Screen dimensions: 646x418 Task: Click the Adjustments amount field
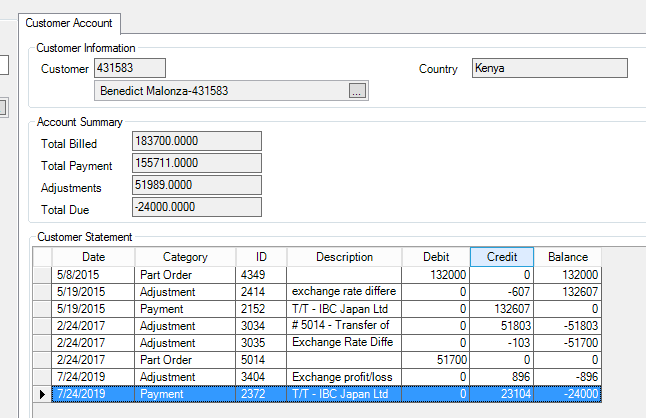coord(197,185)
